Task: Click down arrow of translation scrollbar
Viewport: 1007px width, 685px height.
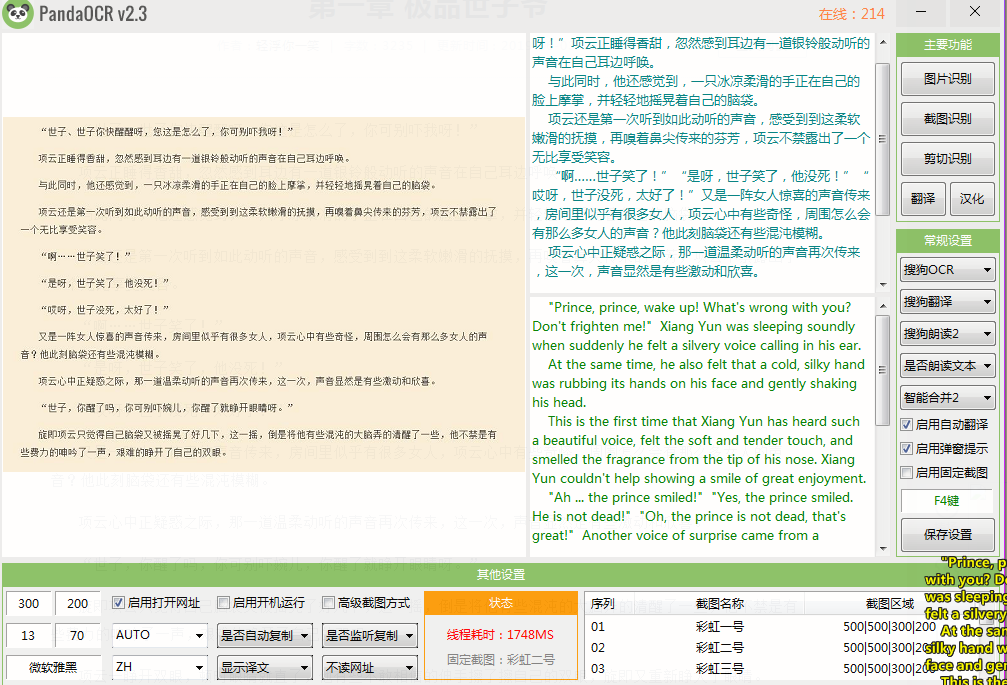Action: point(883,549)
